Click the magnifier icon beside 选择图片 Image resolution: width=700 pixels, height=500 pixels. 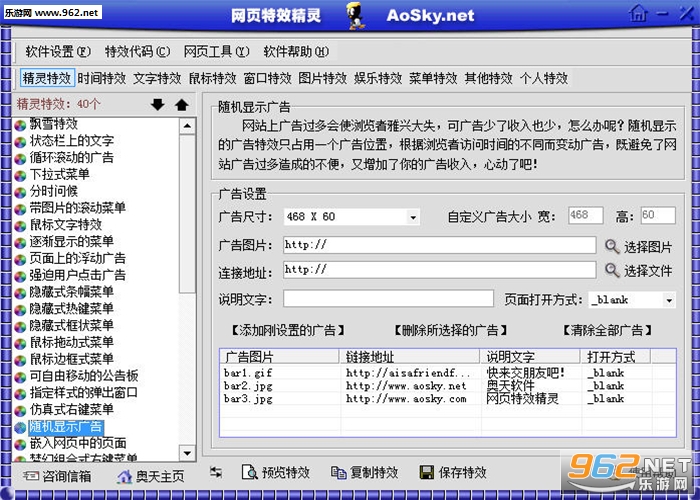click(612, 246)
